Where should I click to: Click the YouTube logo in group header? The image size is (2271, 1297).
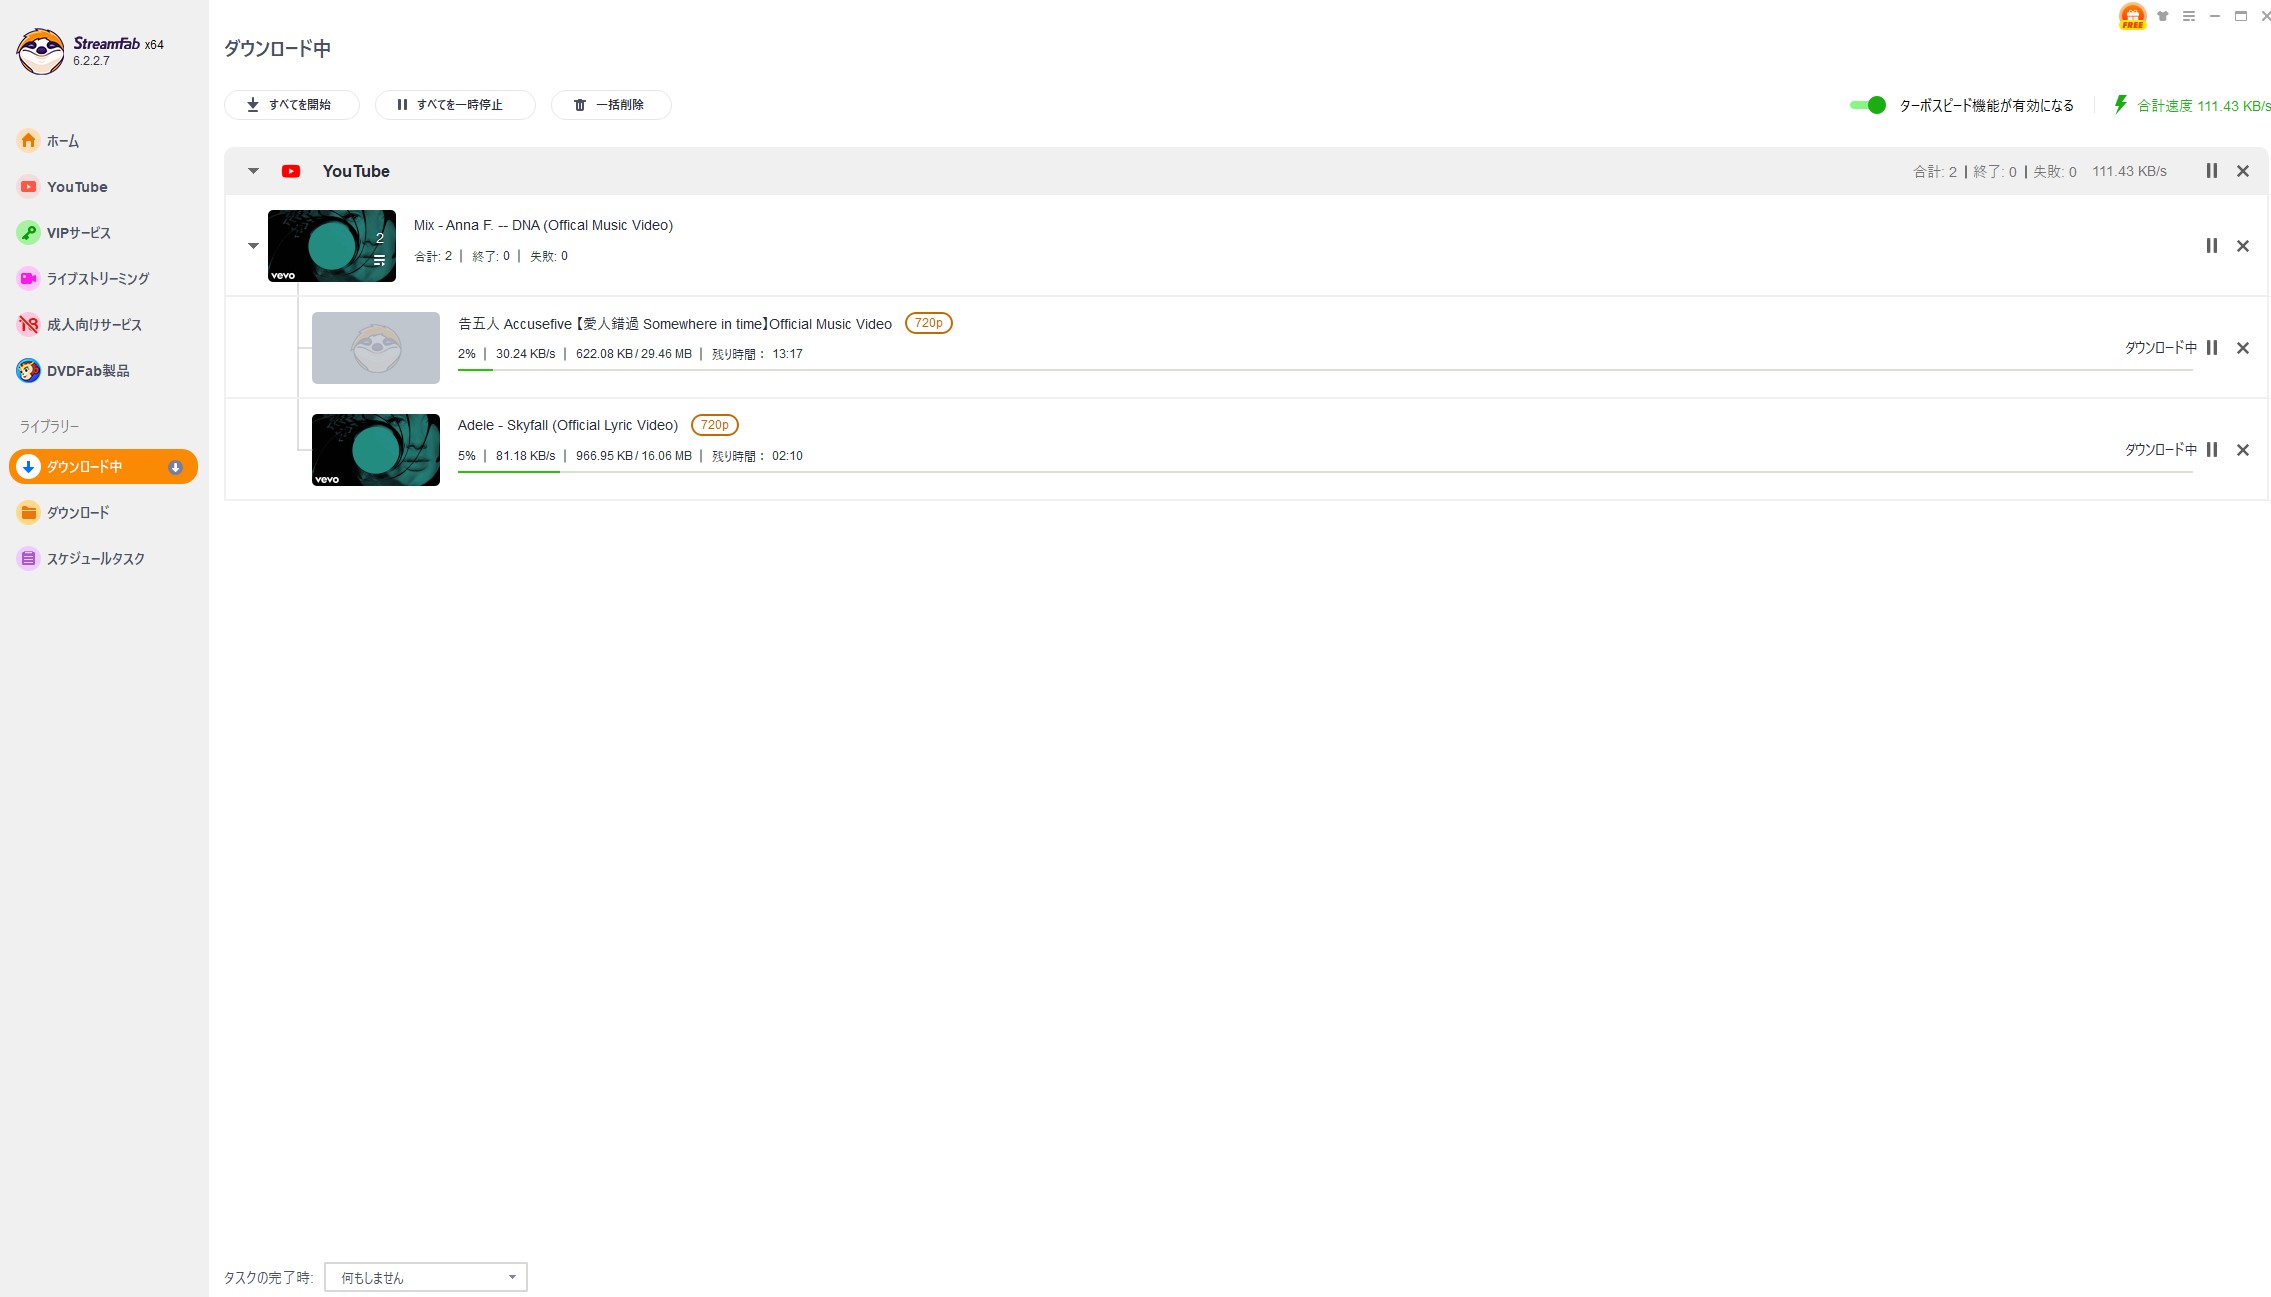[291, 171]
